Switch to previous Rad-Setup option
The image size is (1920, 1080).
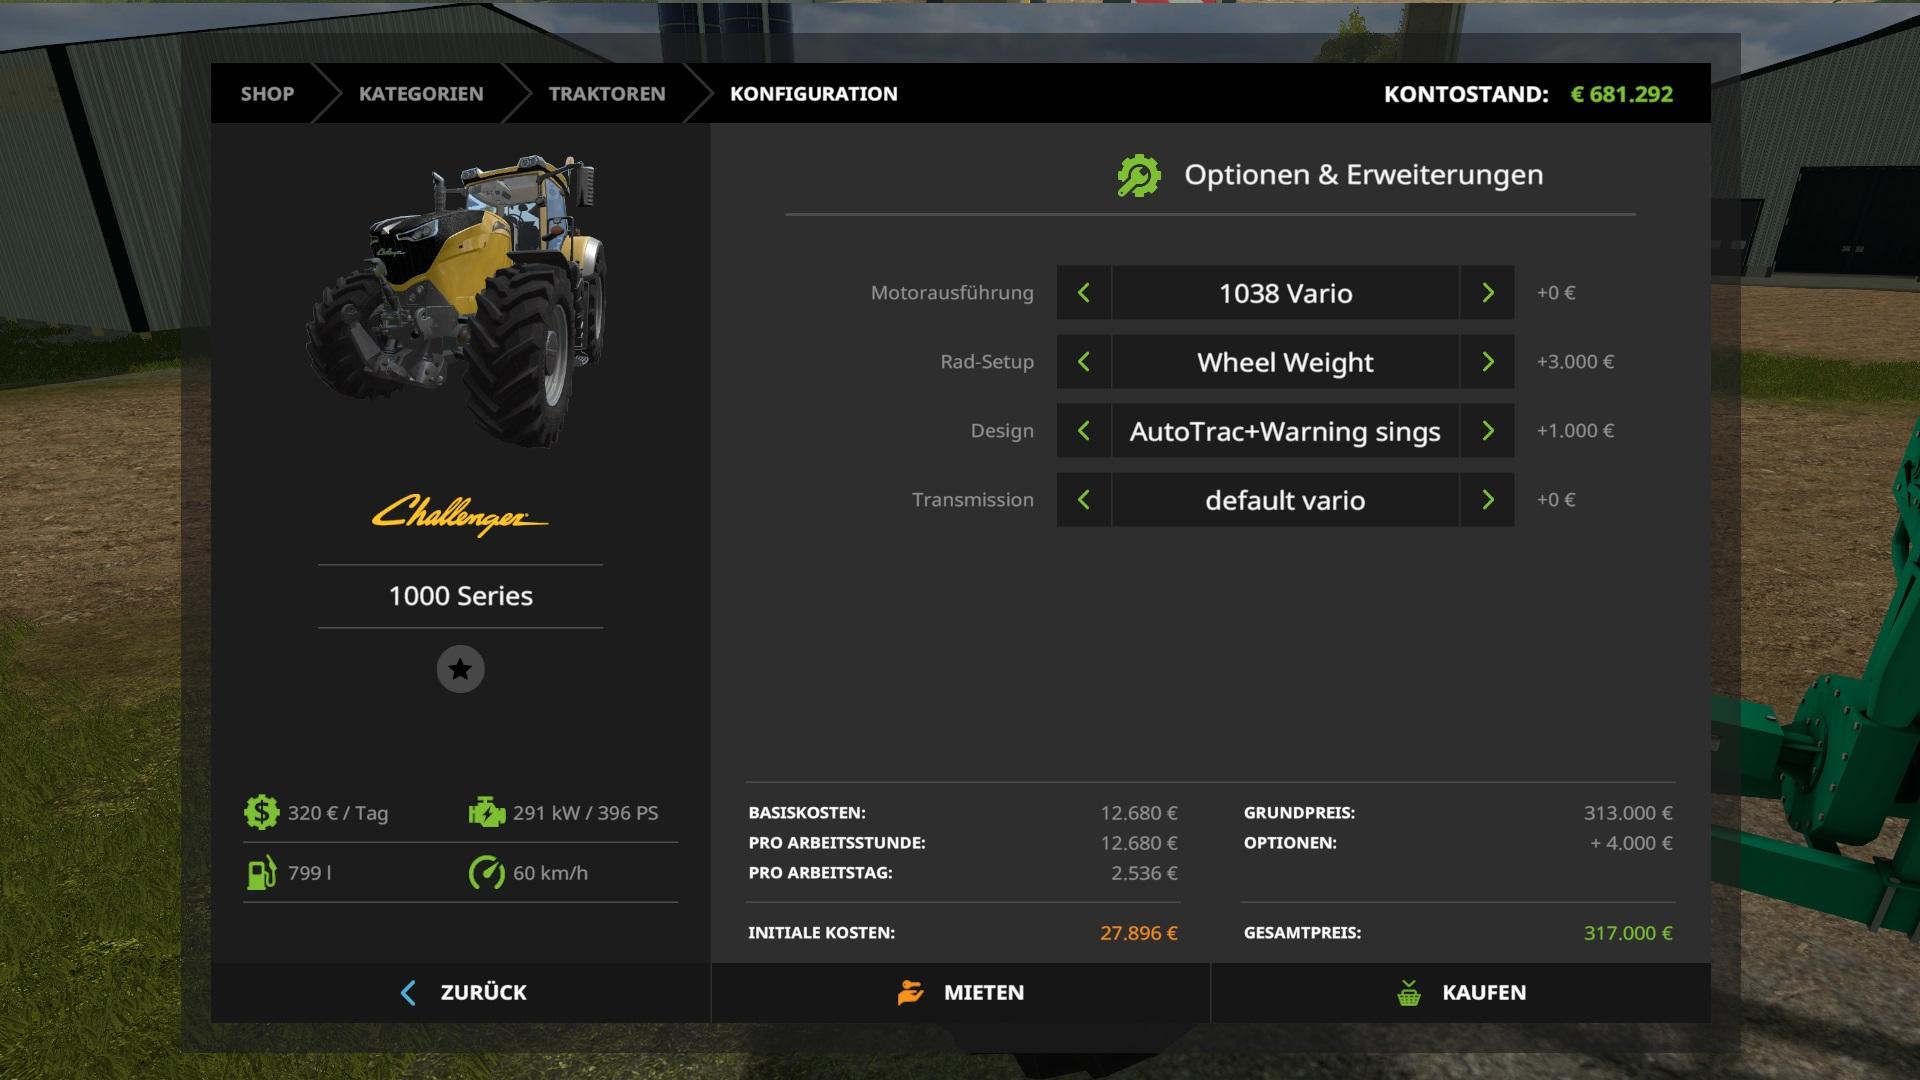pyautogui.click(x=1084, y=362)
